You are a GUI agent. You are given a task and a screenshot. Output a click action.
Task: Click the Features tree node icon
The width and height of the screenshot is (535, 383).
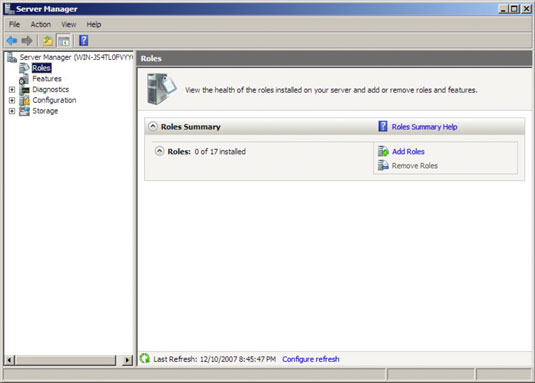(24, 79)
